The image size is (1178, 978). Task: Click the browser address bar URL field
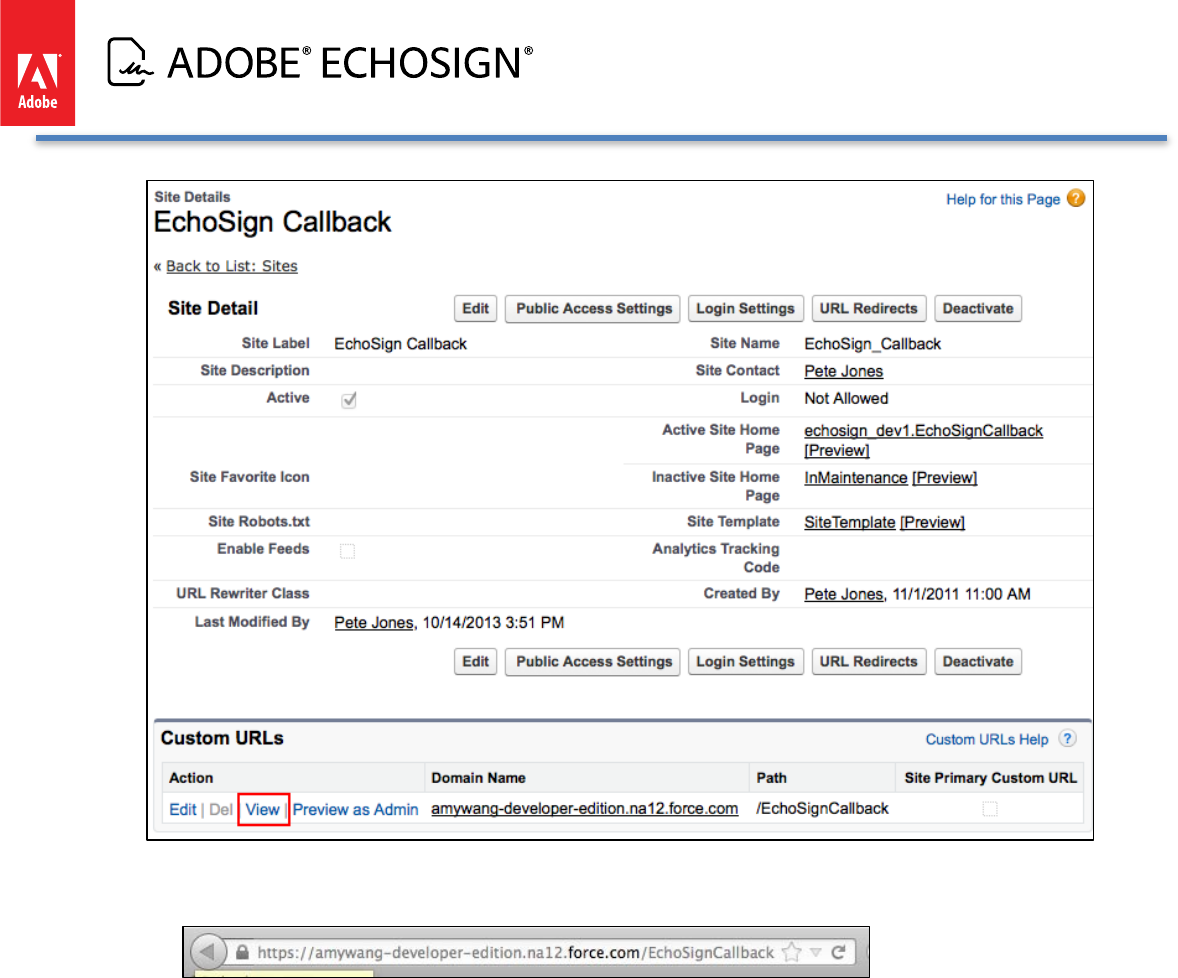515,952
